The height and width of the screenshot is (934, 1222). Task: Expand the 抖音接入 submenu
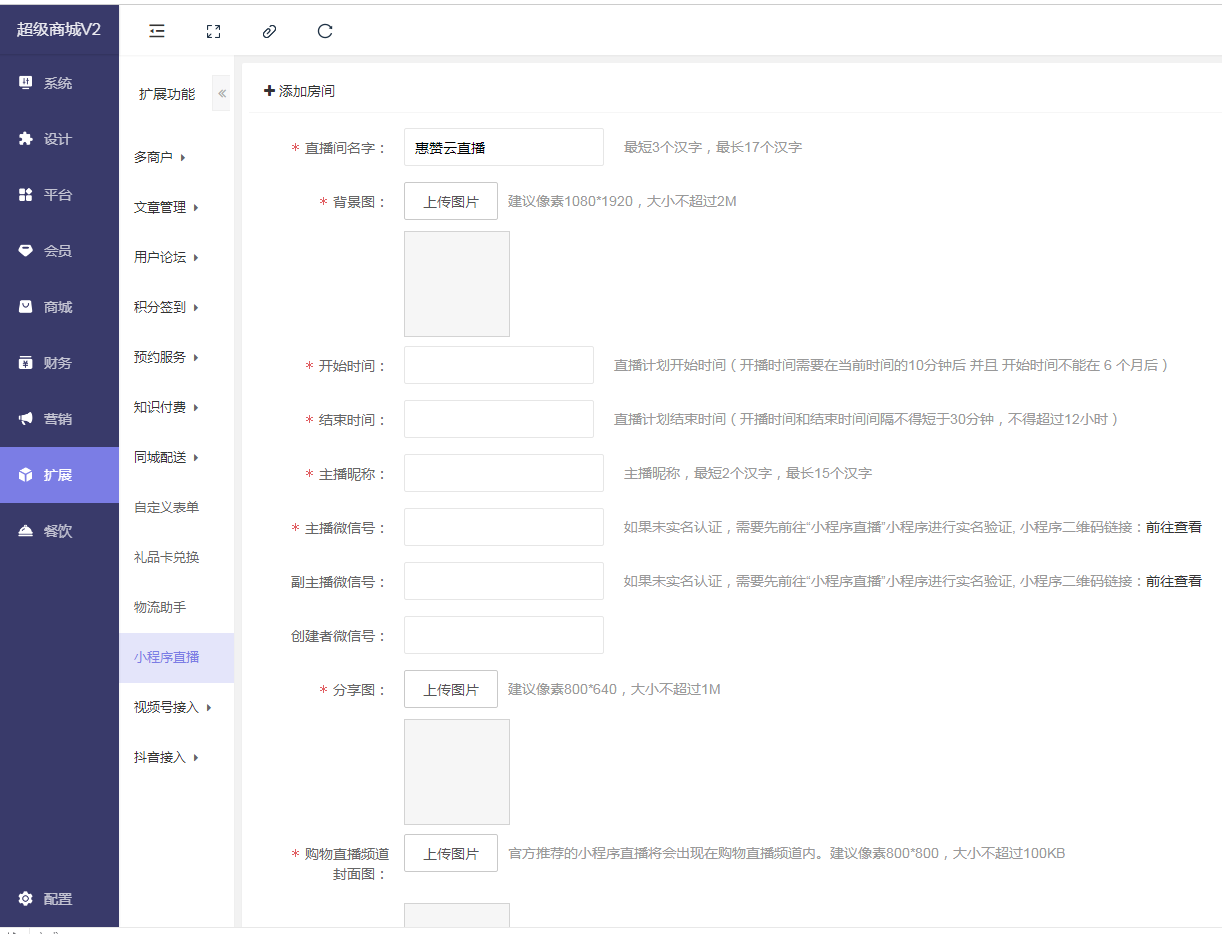(x=166, y=757)
